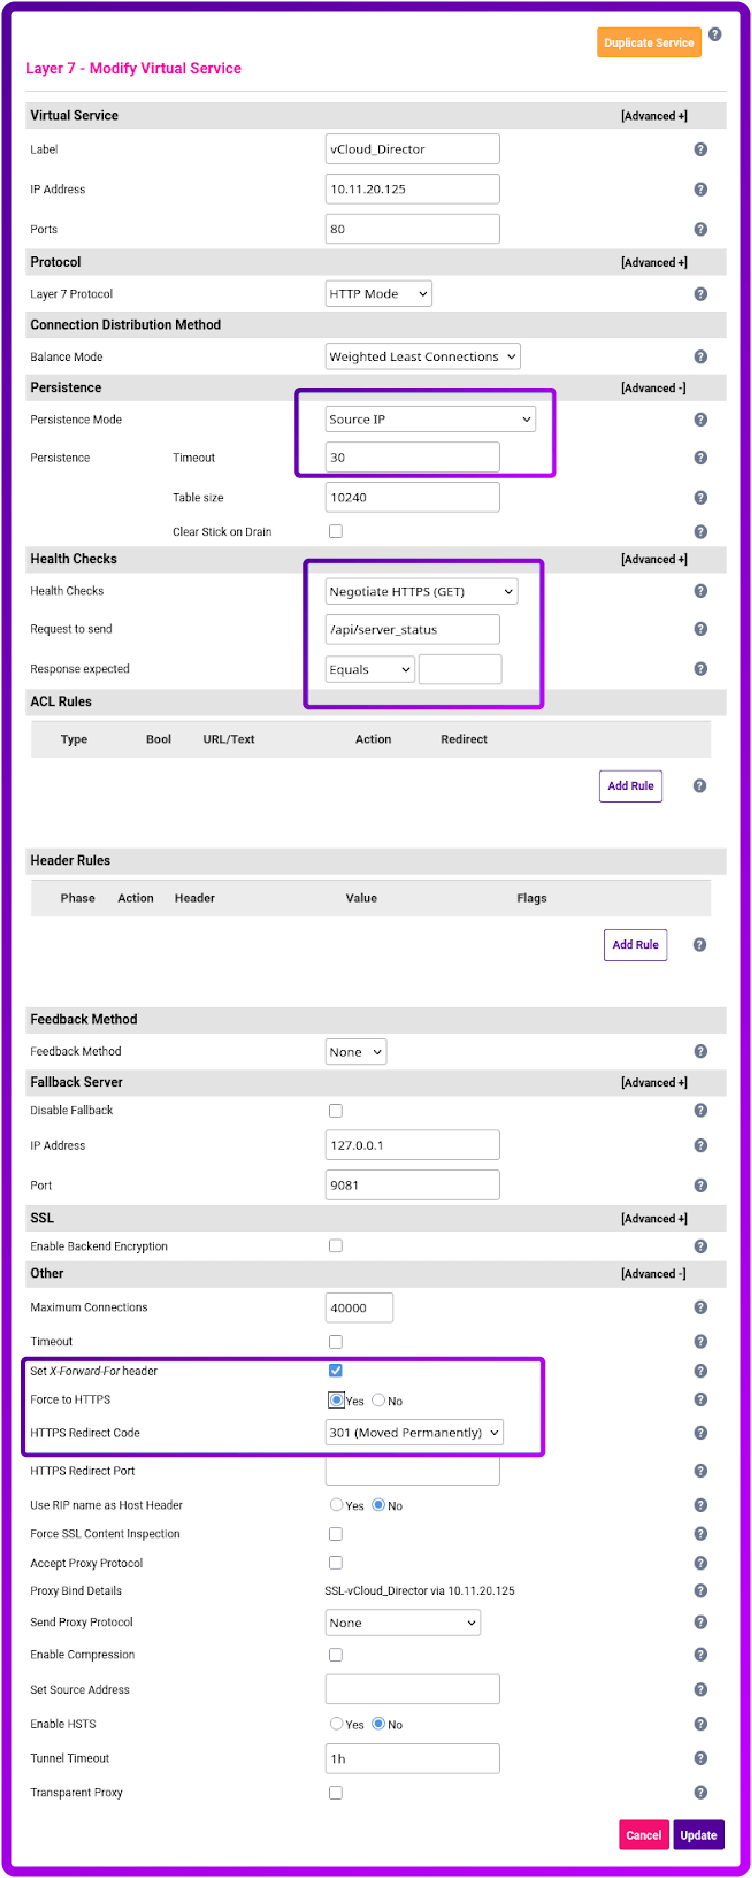This screenshot has height=1878, width=752.
Task: Select Yes for Enable HSTS
Action: click(x=337, y=1723)
